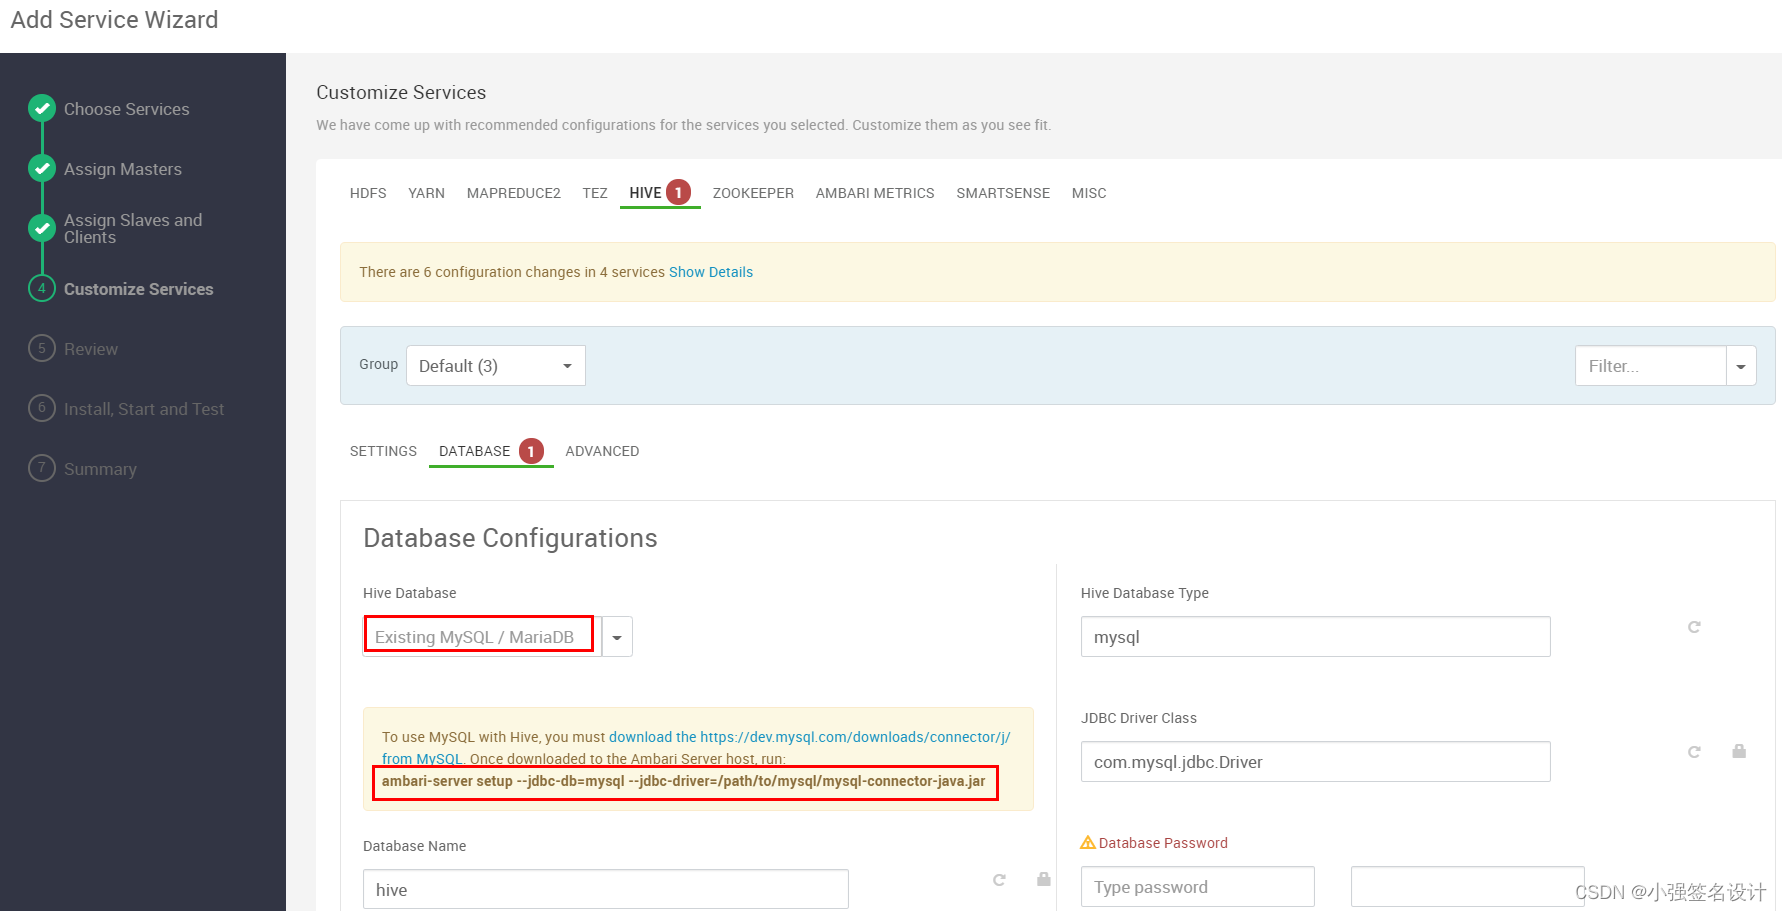Click the Review step label

pyautogui.click(x=91, y=349)
